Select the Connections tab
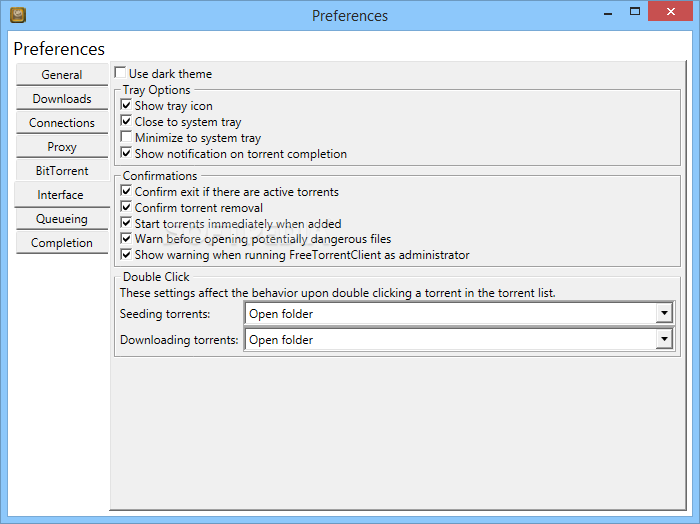Screen dimensions: 700x524 click(x=62, y=123)
